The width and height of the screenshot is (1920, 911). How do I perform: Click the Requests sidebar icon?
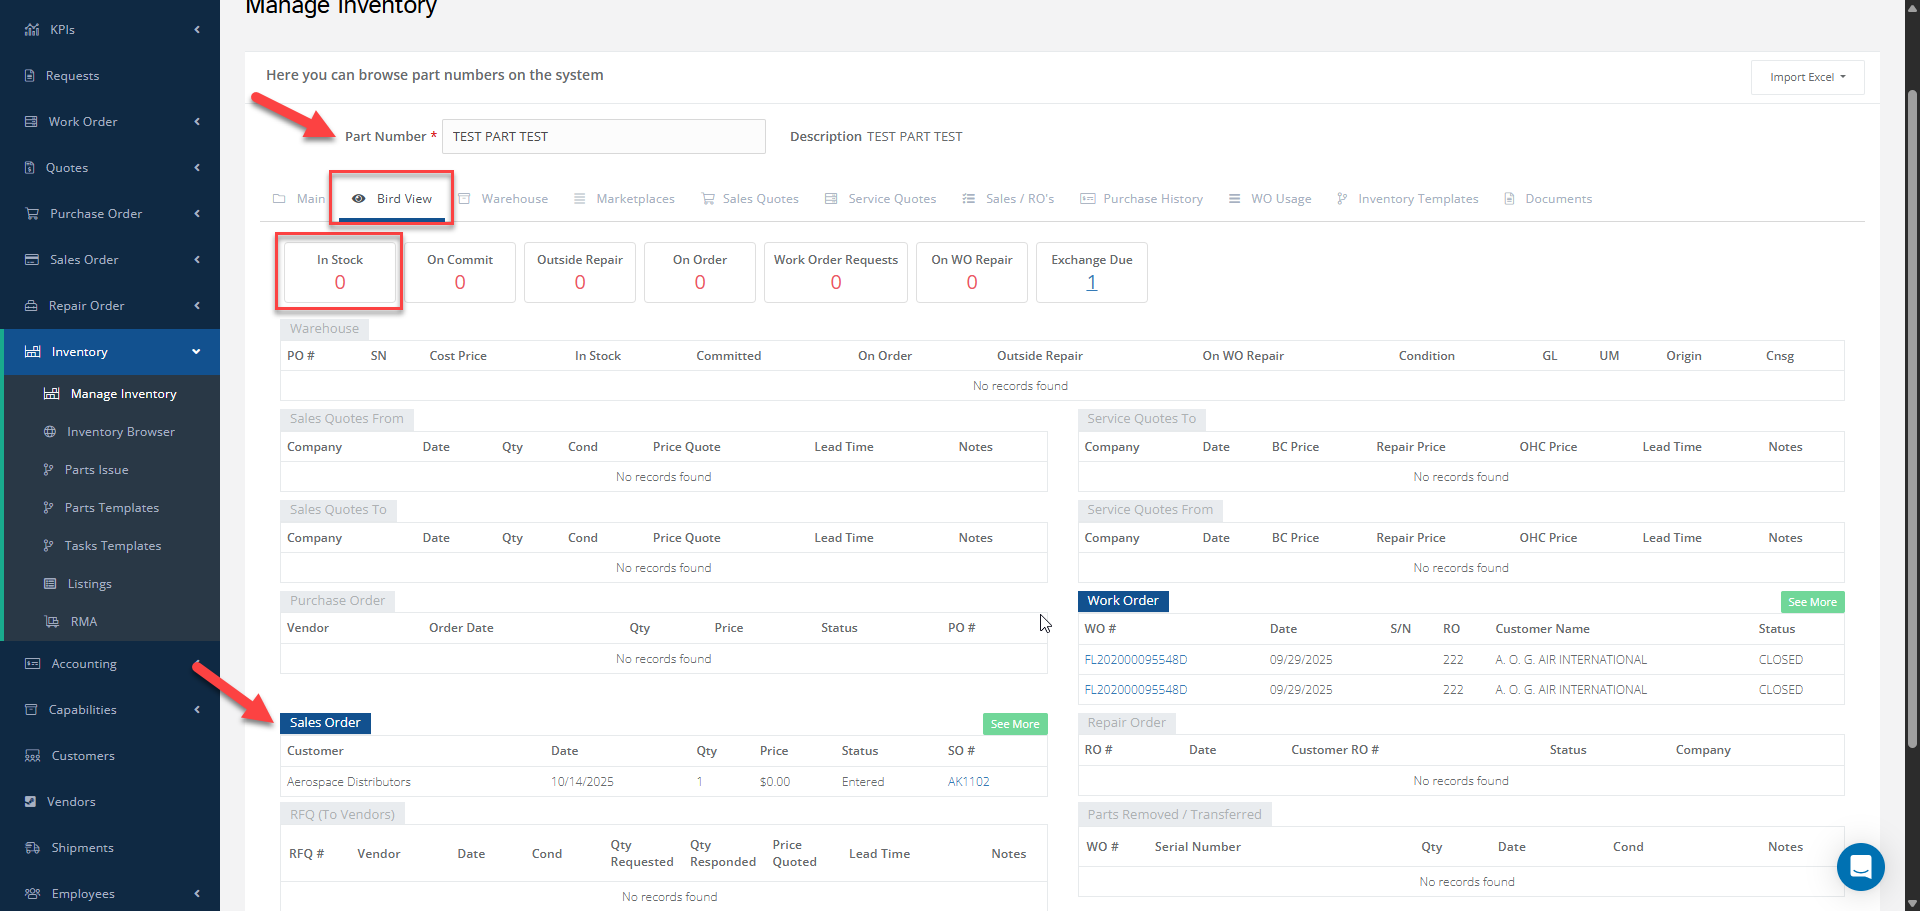tap(30, 76)
